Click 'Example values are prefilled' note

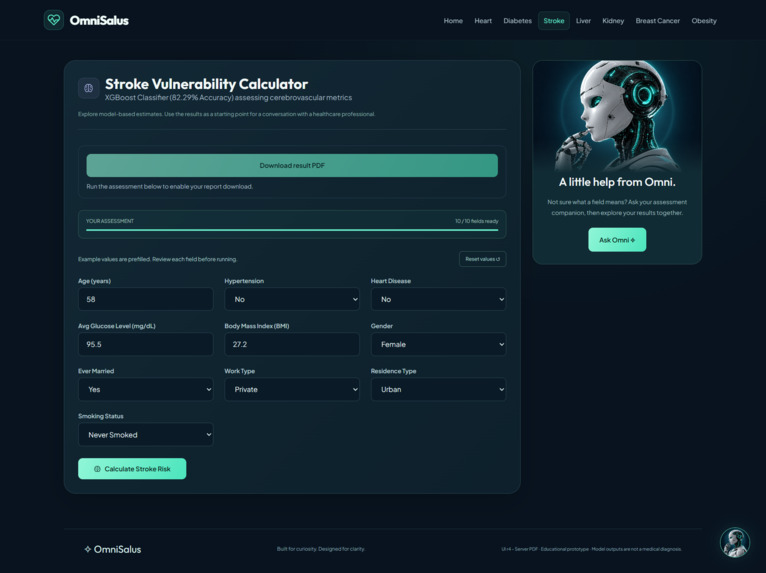pyautogui.click(x=157, y=259)
